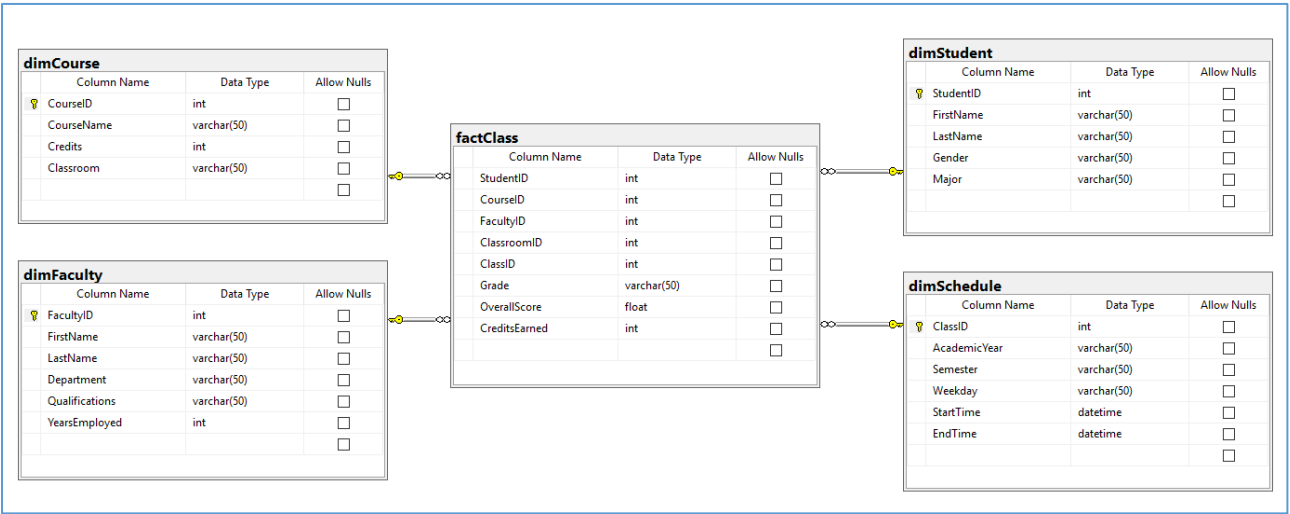This screenshot has width=1290, height=514.
Task: Select the Department row in dimFaculty
Action: tap(203, 380)
